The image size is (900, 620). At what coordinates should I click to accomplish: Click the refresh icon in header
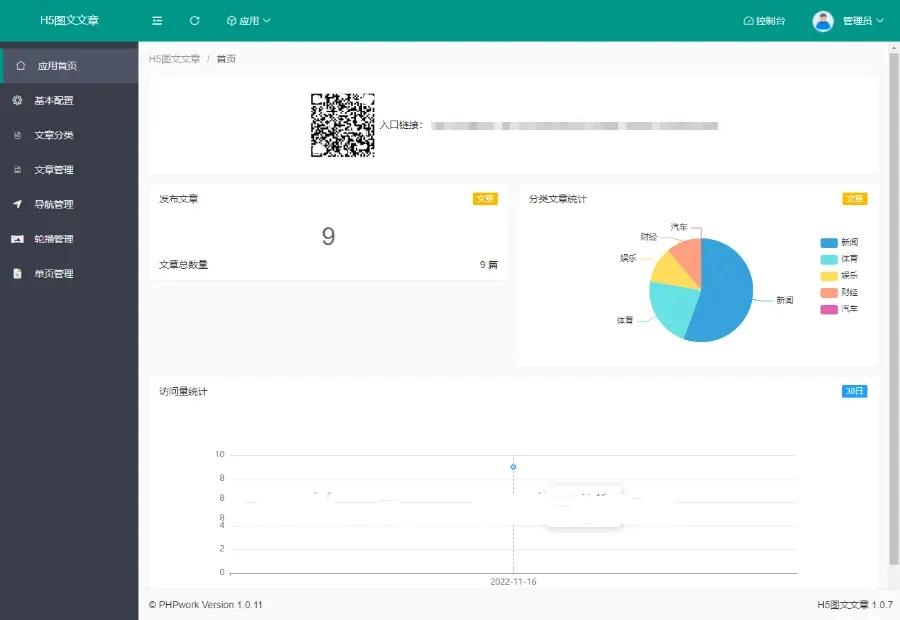point(195,21)
